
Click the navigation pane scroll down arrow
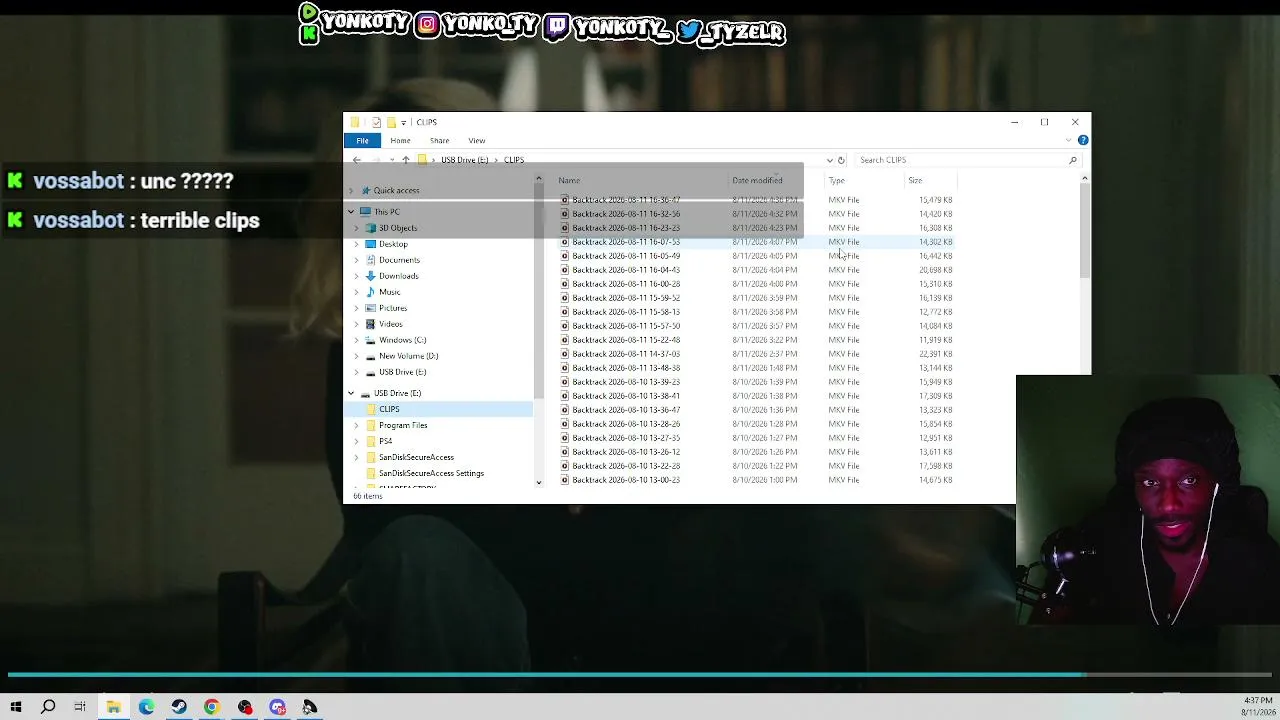tap(538, 483)
